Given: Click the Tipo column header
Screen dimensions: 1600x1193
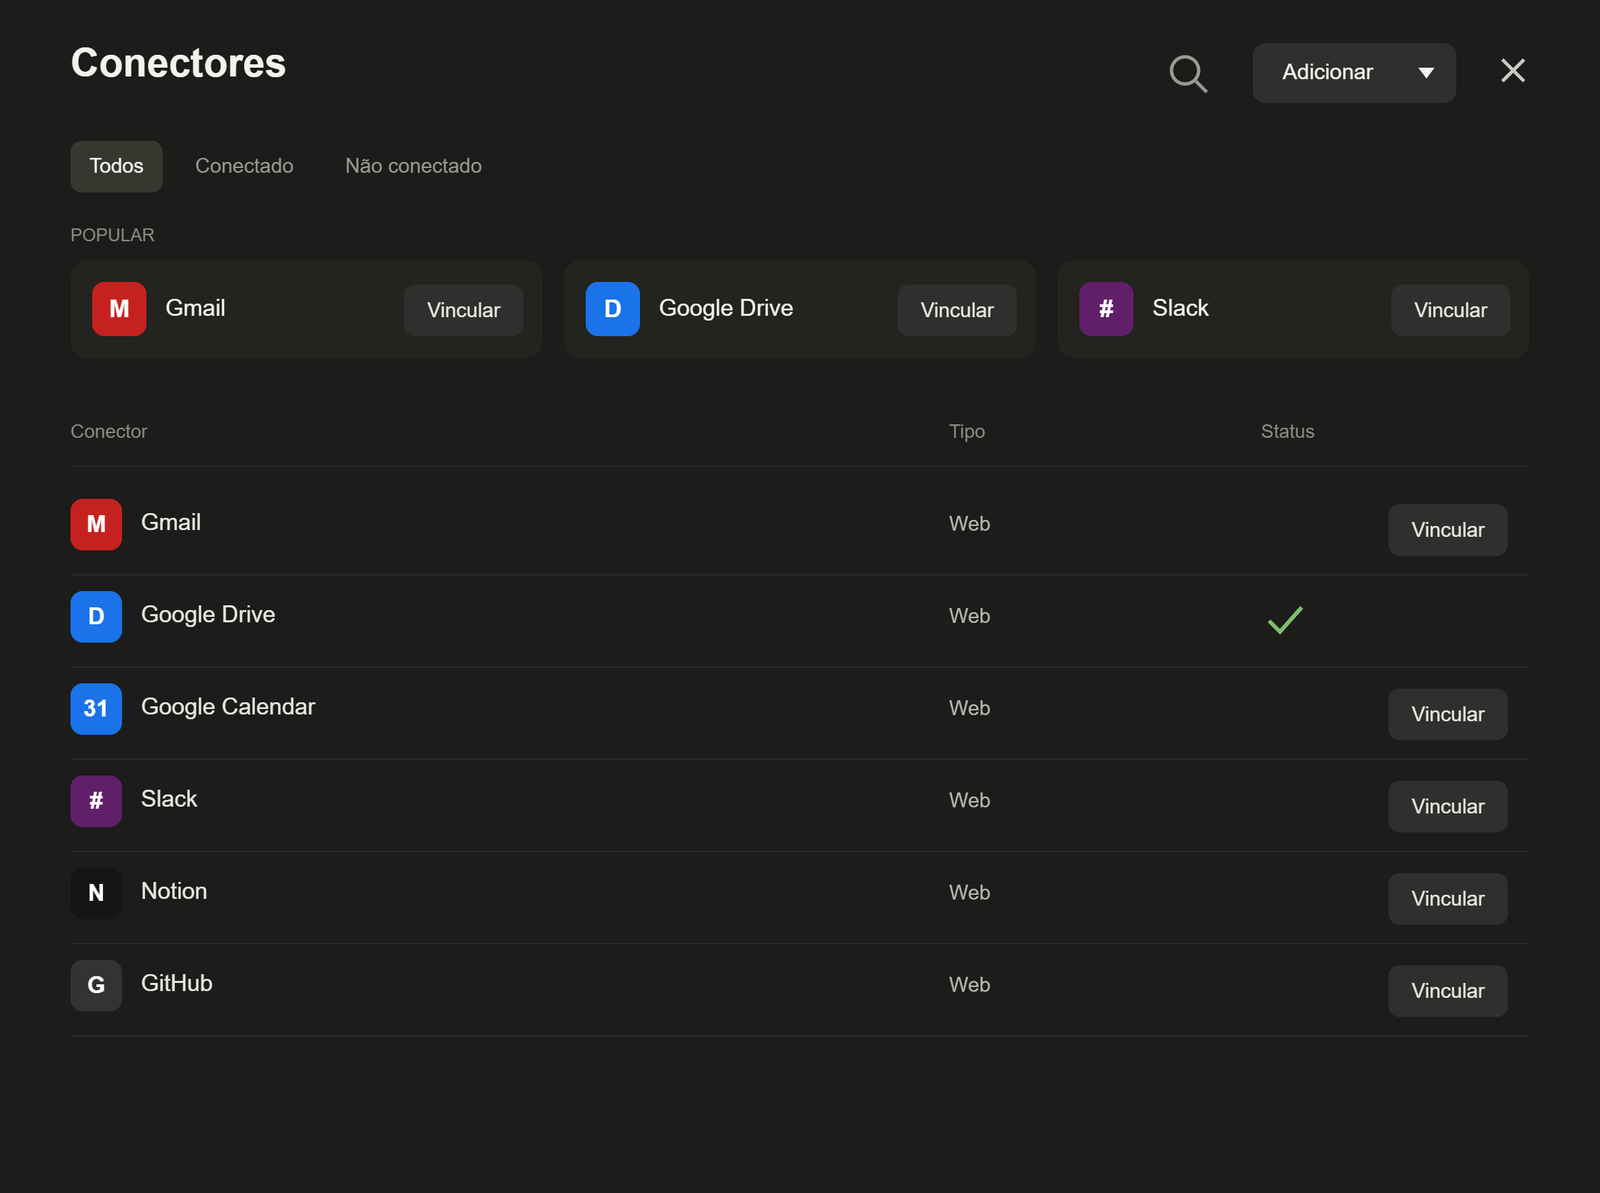Looking at the screenshot, I should point(967,431).
